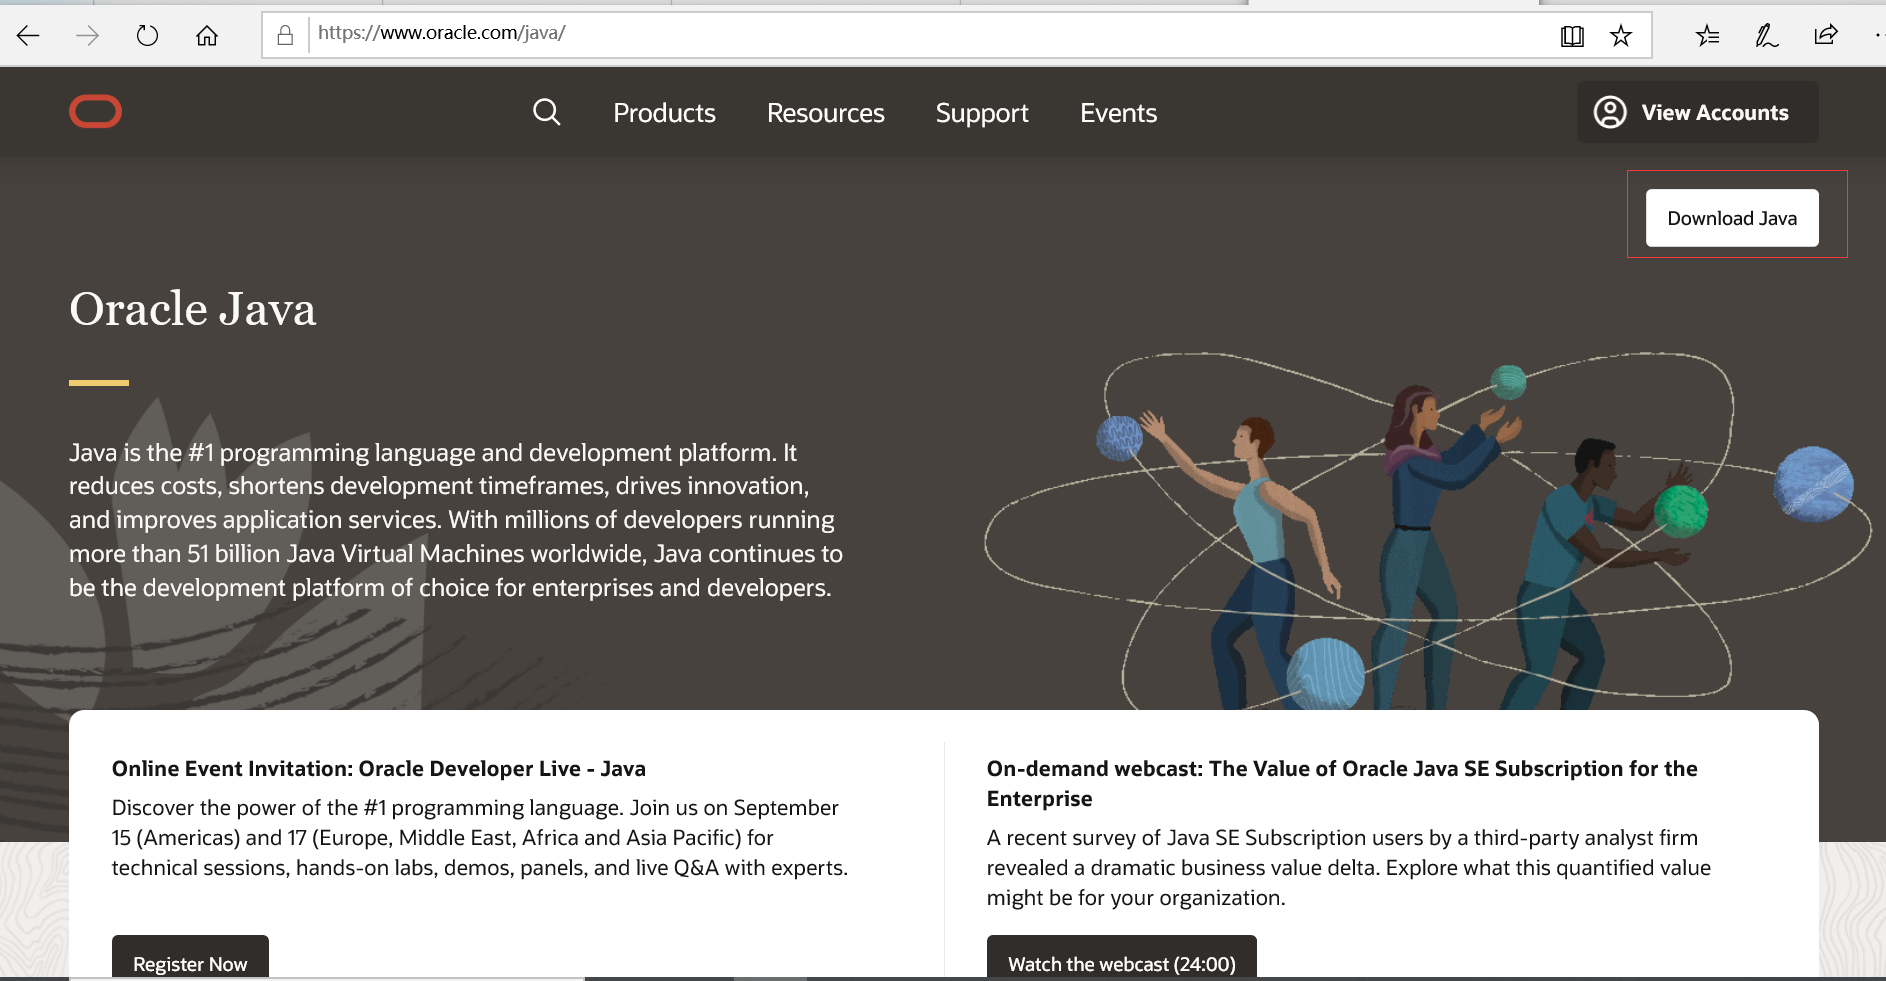This screenshot has width=1886, height=981.
Task: Open the Resources menu
Action: [825, 113]
